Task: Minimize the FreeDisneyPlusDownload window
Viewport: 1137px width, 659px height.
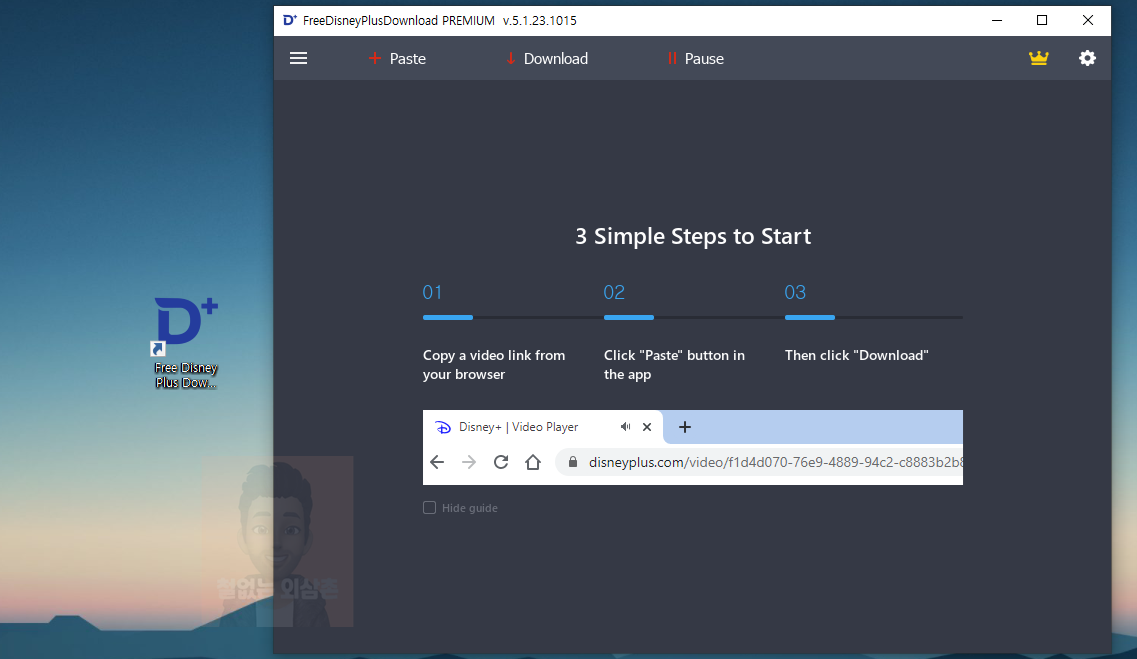Action: 997,20
